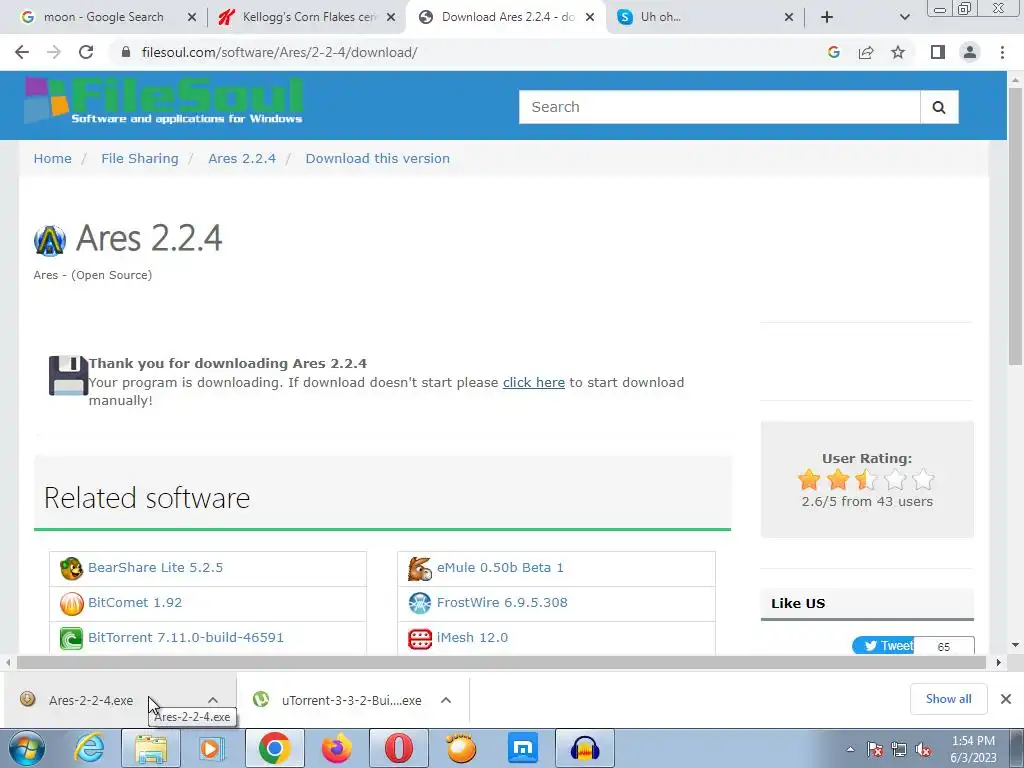Open File Explorer folder in taskbar
The image size is (1024, 768).
point(151,748)
